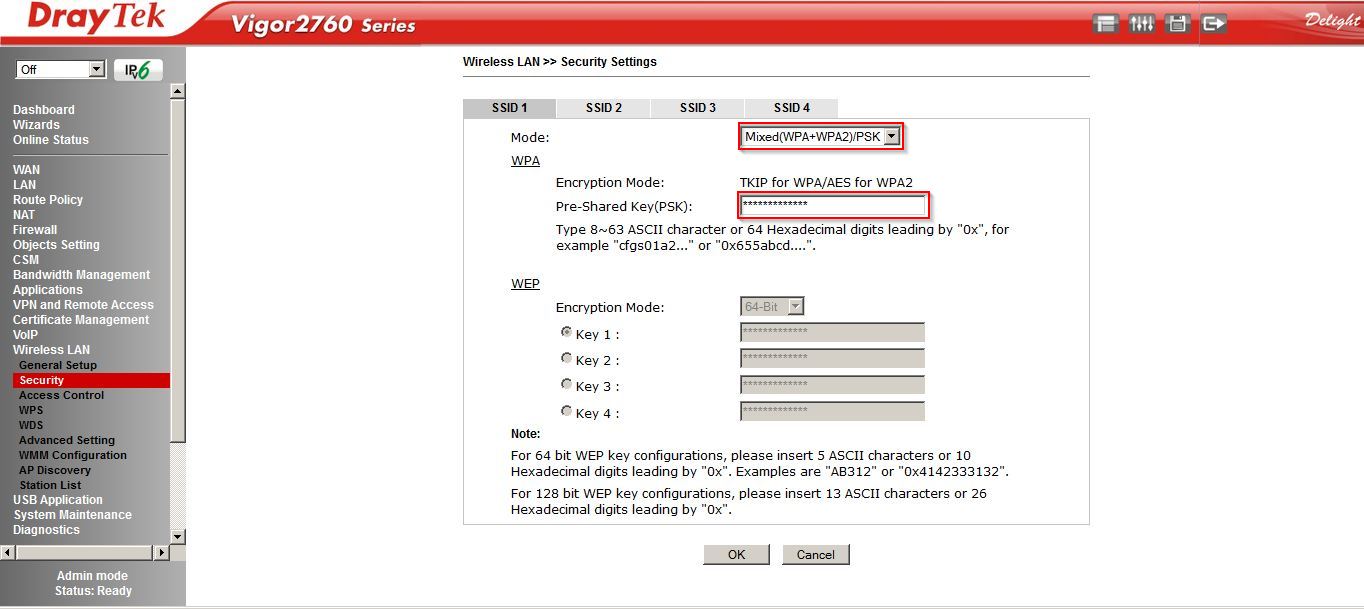
Task: Switch to the SSID 4 tab
Action: [x=791, y=108]
